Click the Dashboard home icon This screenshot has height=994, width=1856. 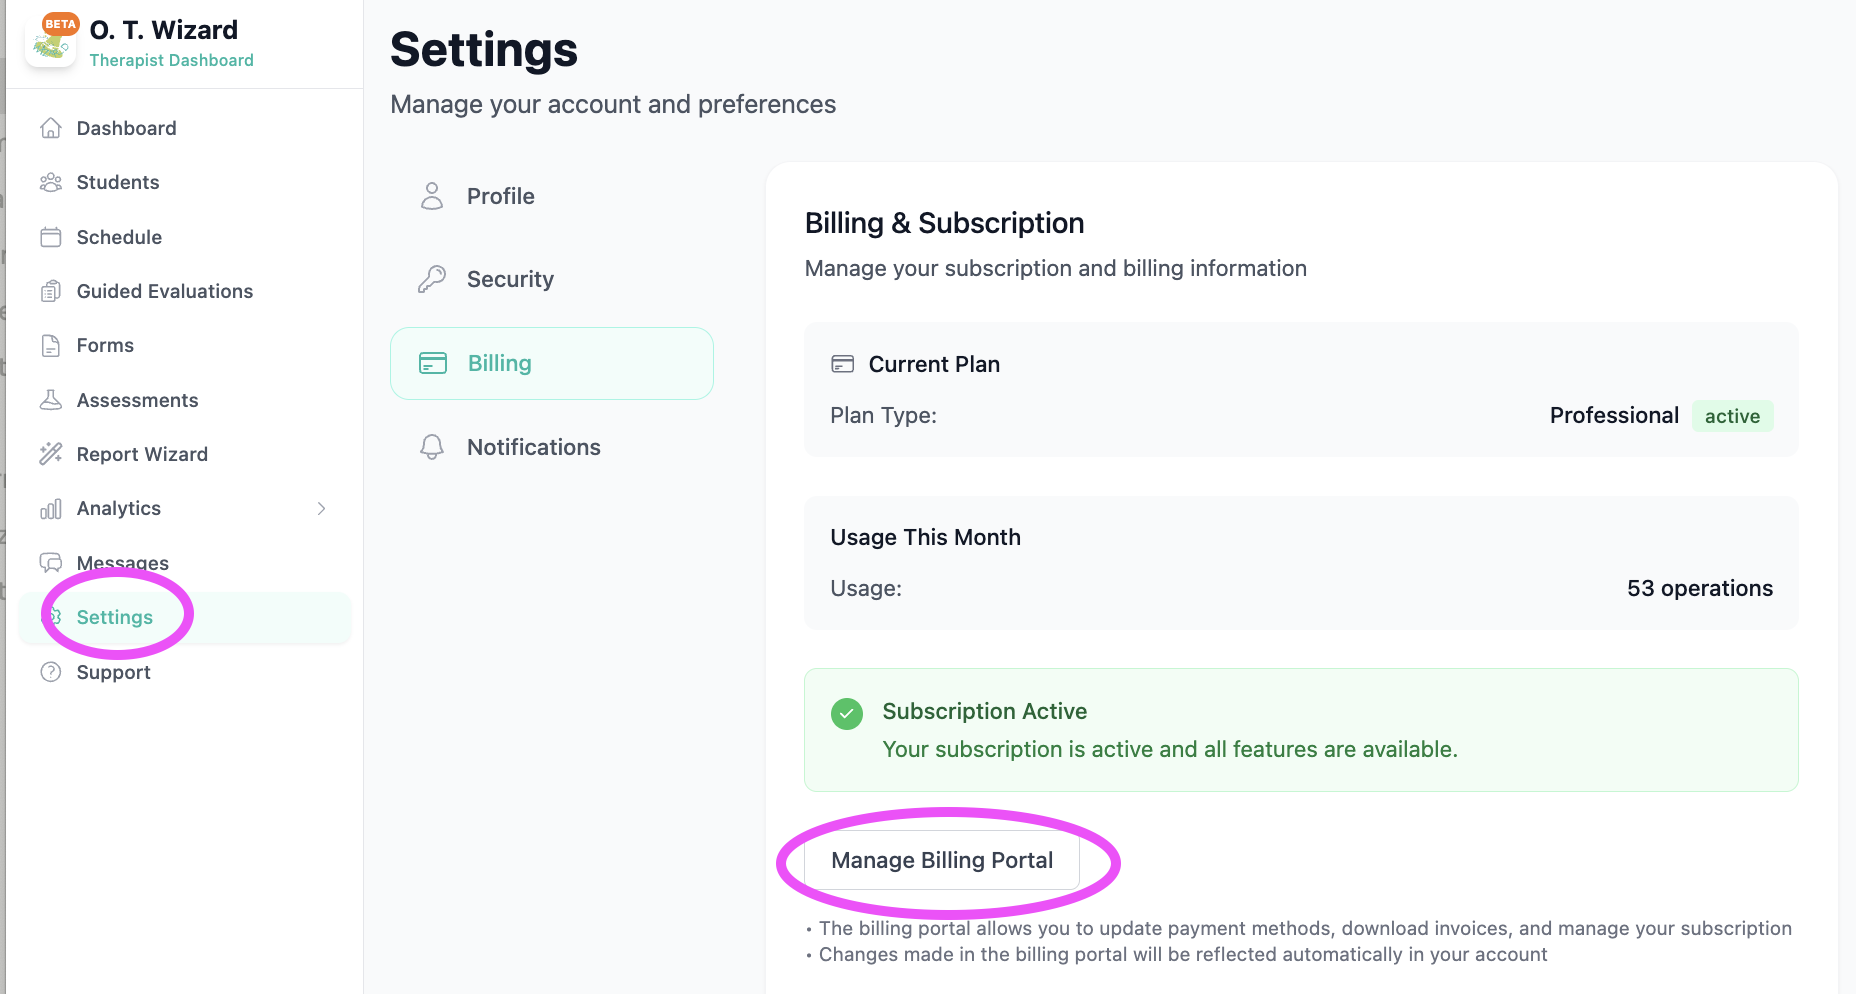(x=51, y=128)
